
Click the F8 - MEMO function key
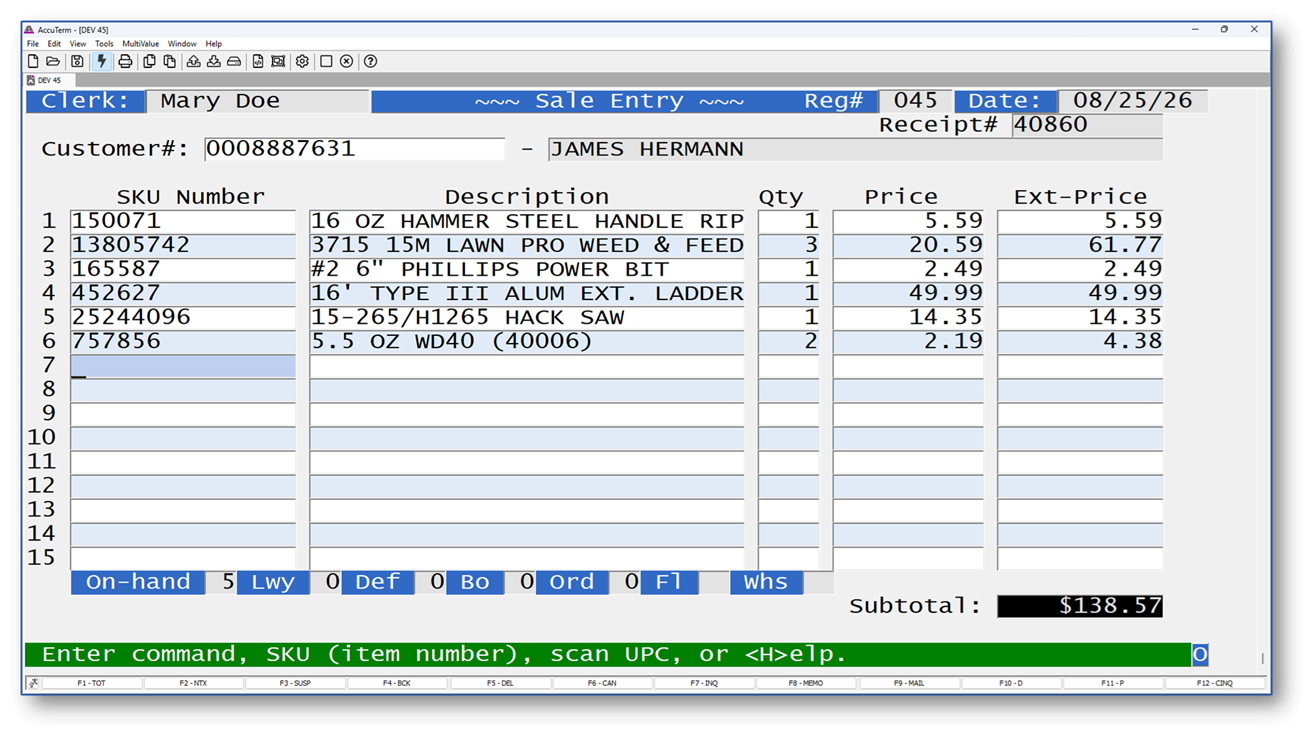[806, 683]
